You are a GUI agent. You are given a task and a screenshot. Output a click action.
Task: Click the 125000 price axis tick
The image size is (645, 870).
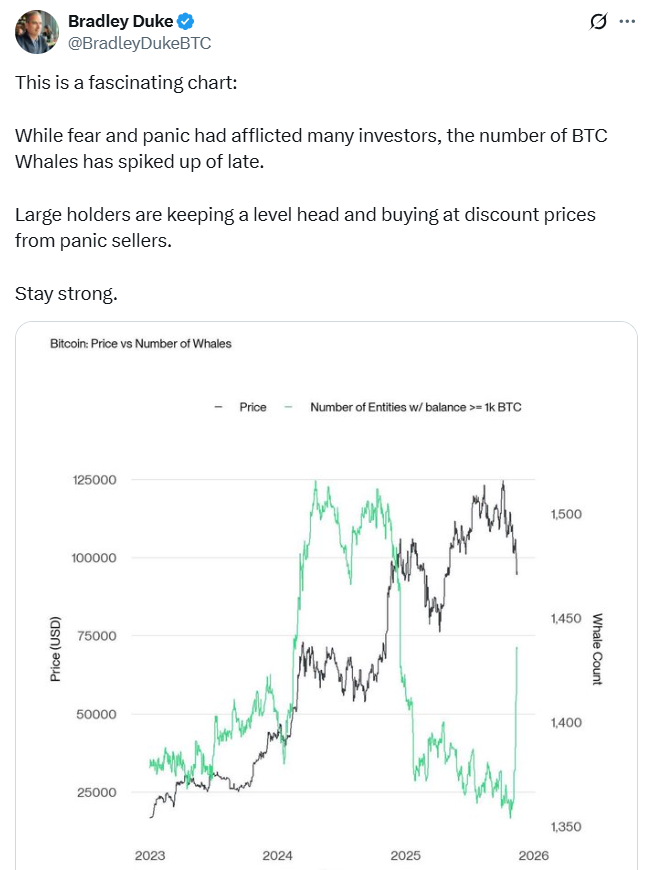click(95, 480)
